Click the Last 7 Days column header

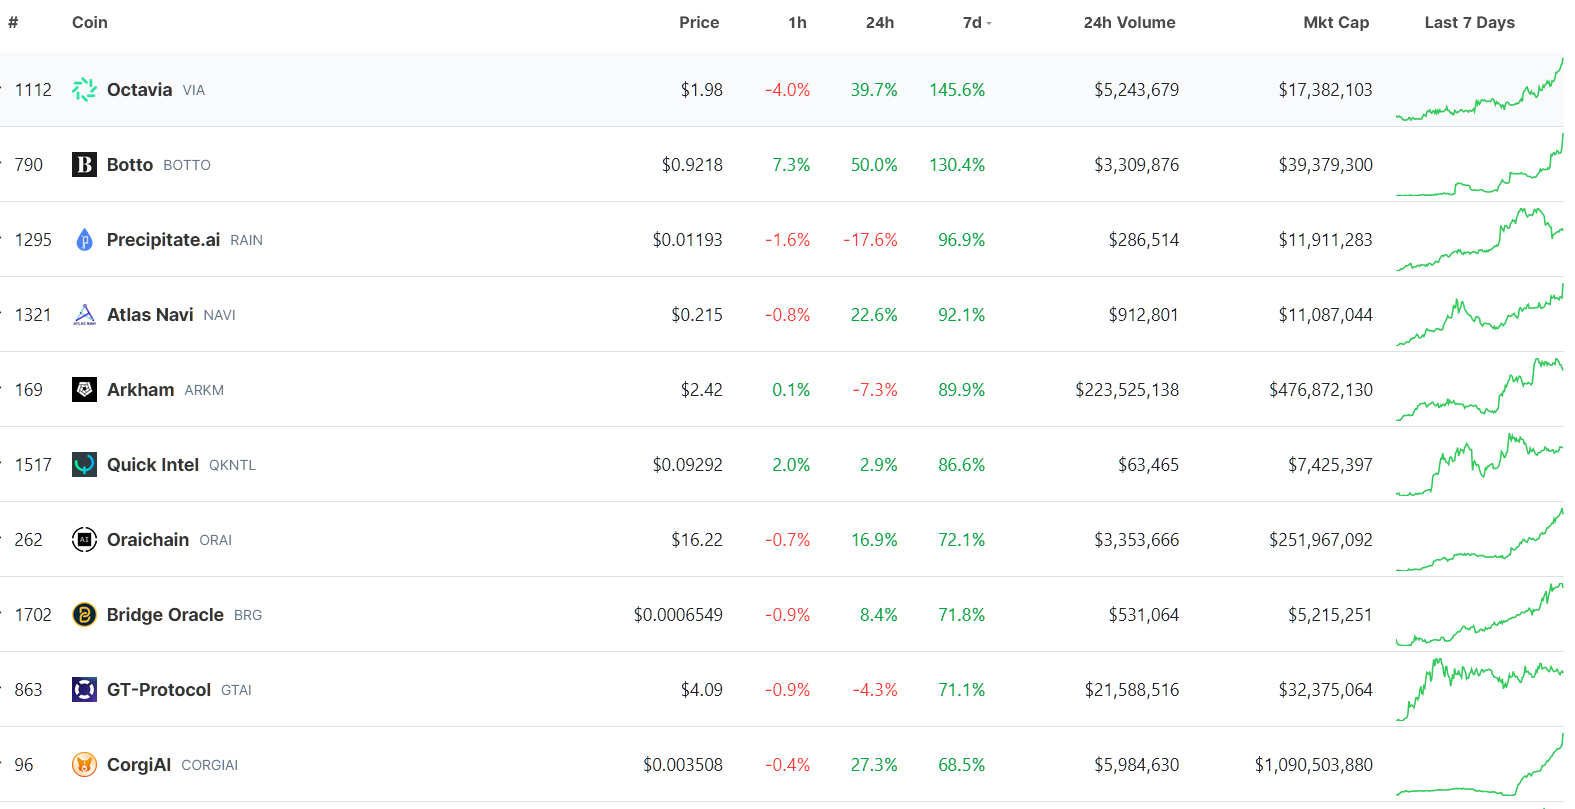1469,23
